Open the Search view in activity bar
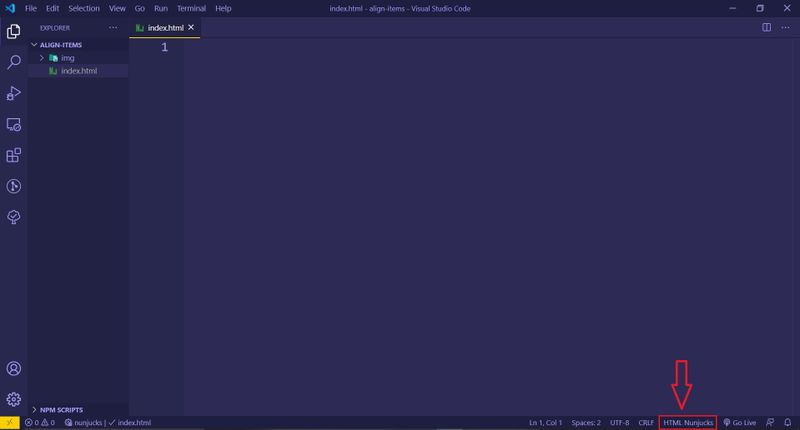The width and height of the screenshot is (800, 430). [x=14, y=62]
